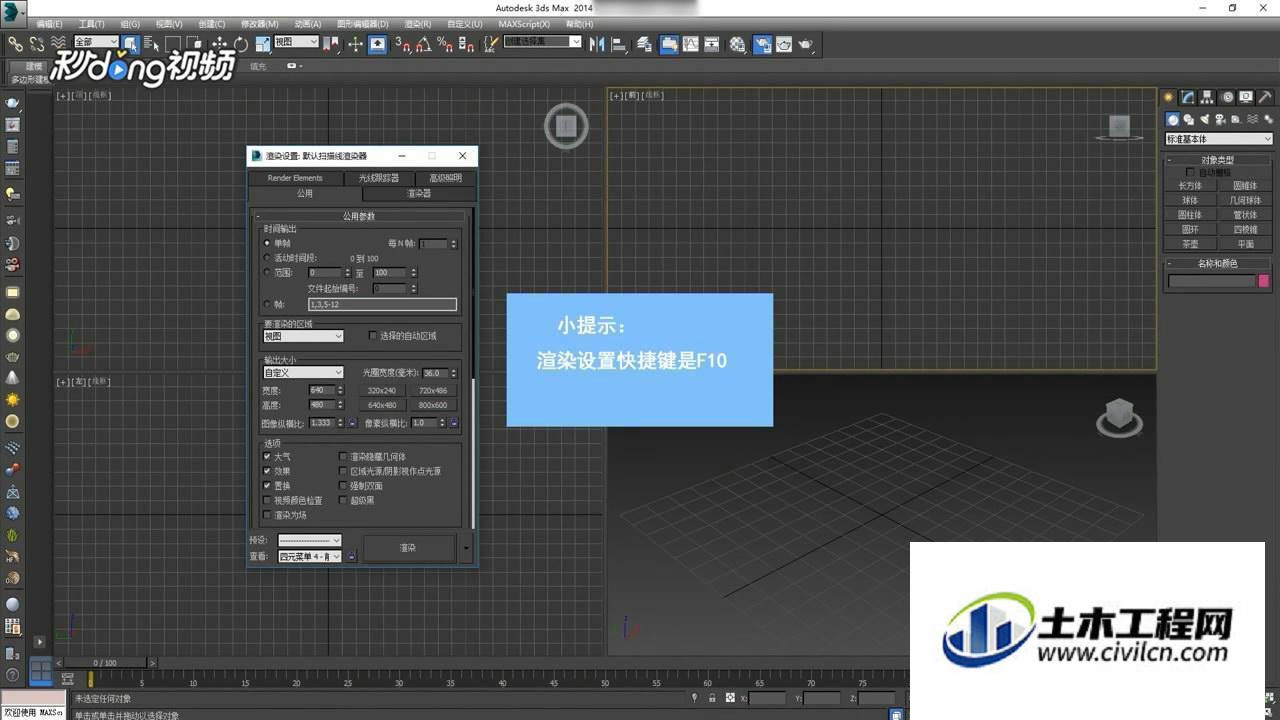Open the Modify command panel tab
1280x720 pixels.
1187,97
